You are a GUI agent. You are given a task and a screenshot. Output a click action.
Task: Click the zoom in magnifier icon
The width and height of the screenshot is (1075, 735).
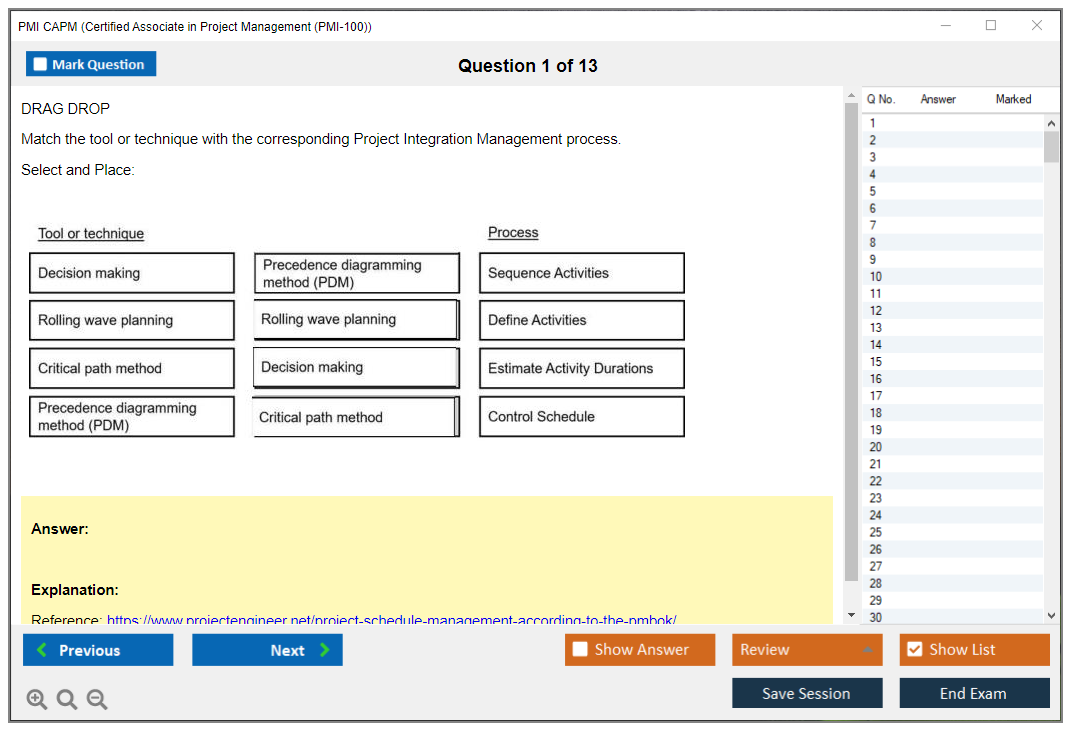pos(37,700)
